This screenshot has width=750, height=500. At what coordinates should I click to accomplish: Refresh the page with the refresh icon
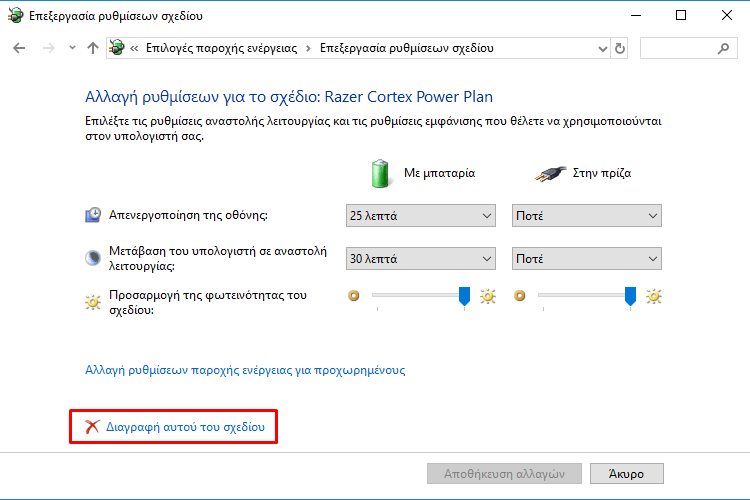pos(619,48)
